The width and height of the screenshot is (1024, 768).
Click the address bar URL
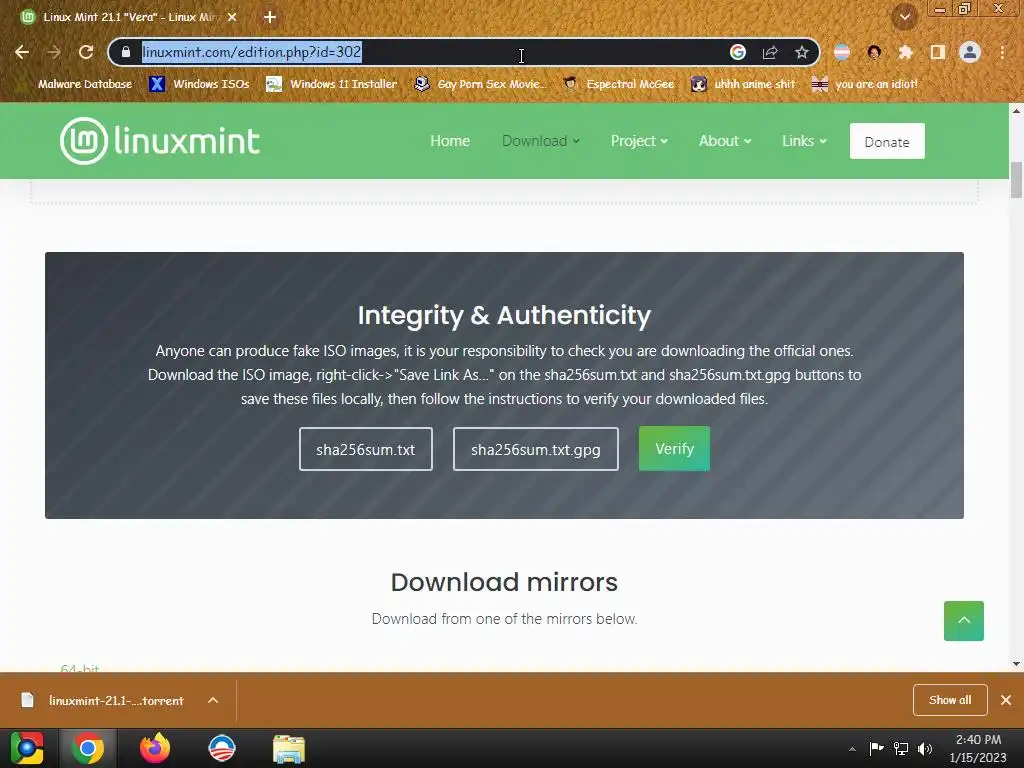[251, 52]
